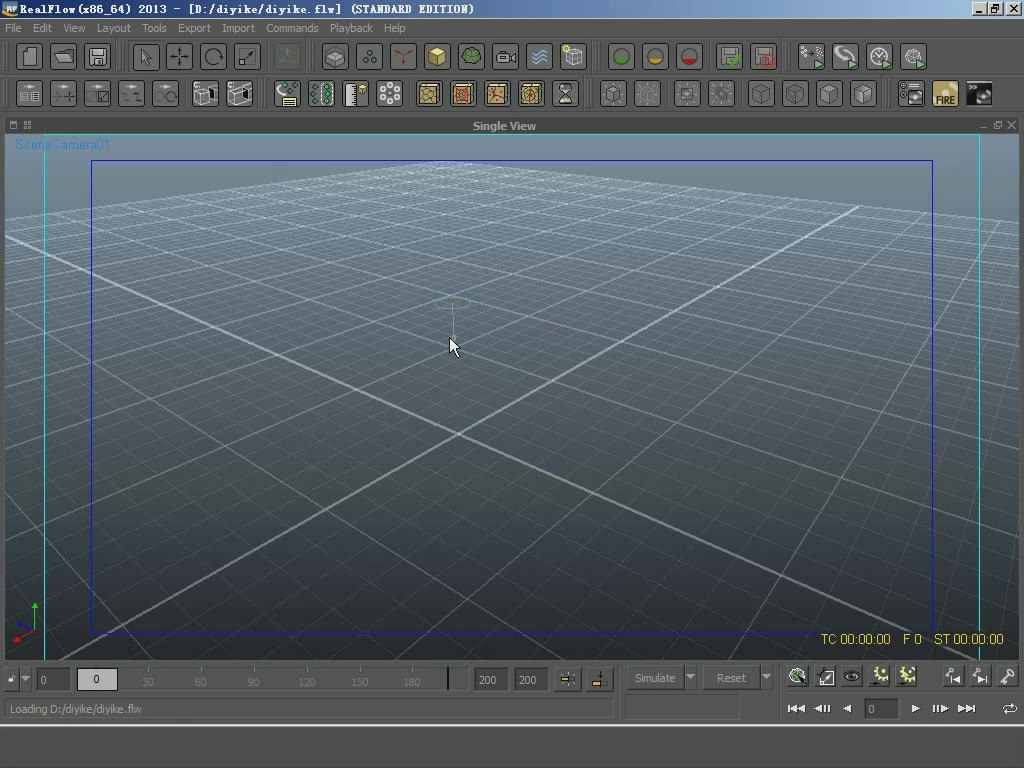Step back one frame
This screenshot has width=1024, height=768.
tap(822, 709)
